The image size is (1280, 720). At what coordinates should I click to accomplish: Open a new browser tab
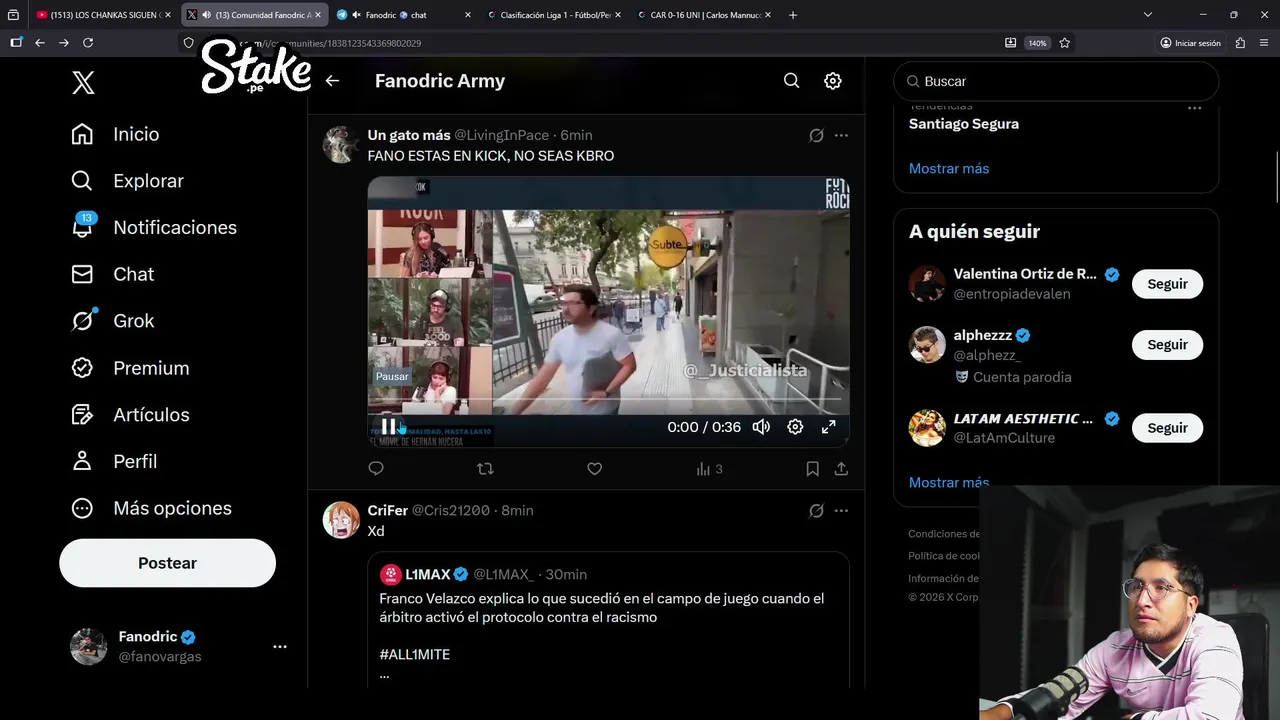point(793,15)
